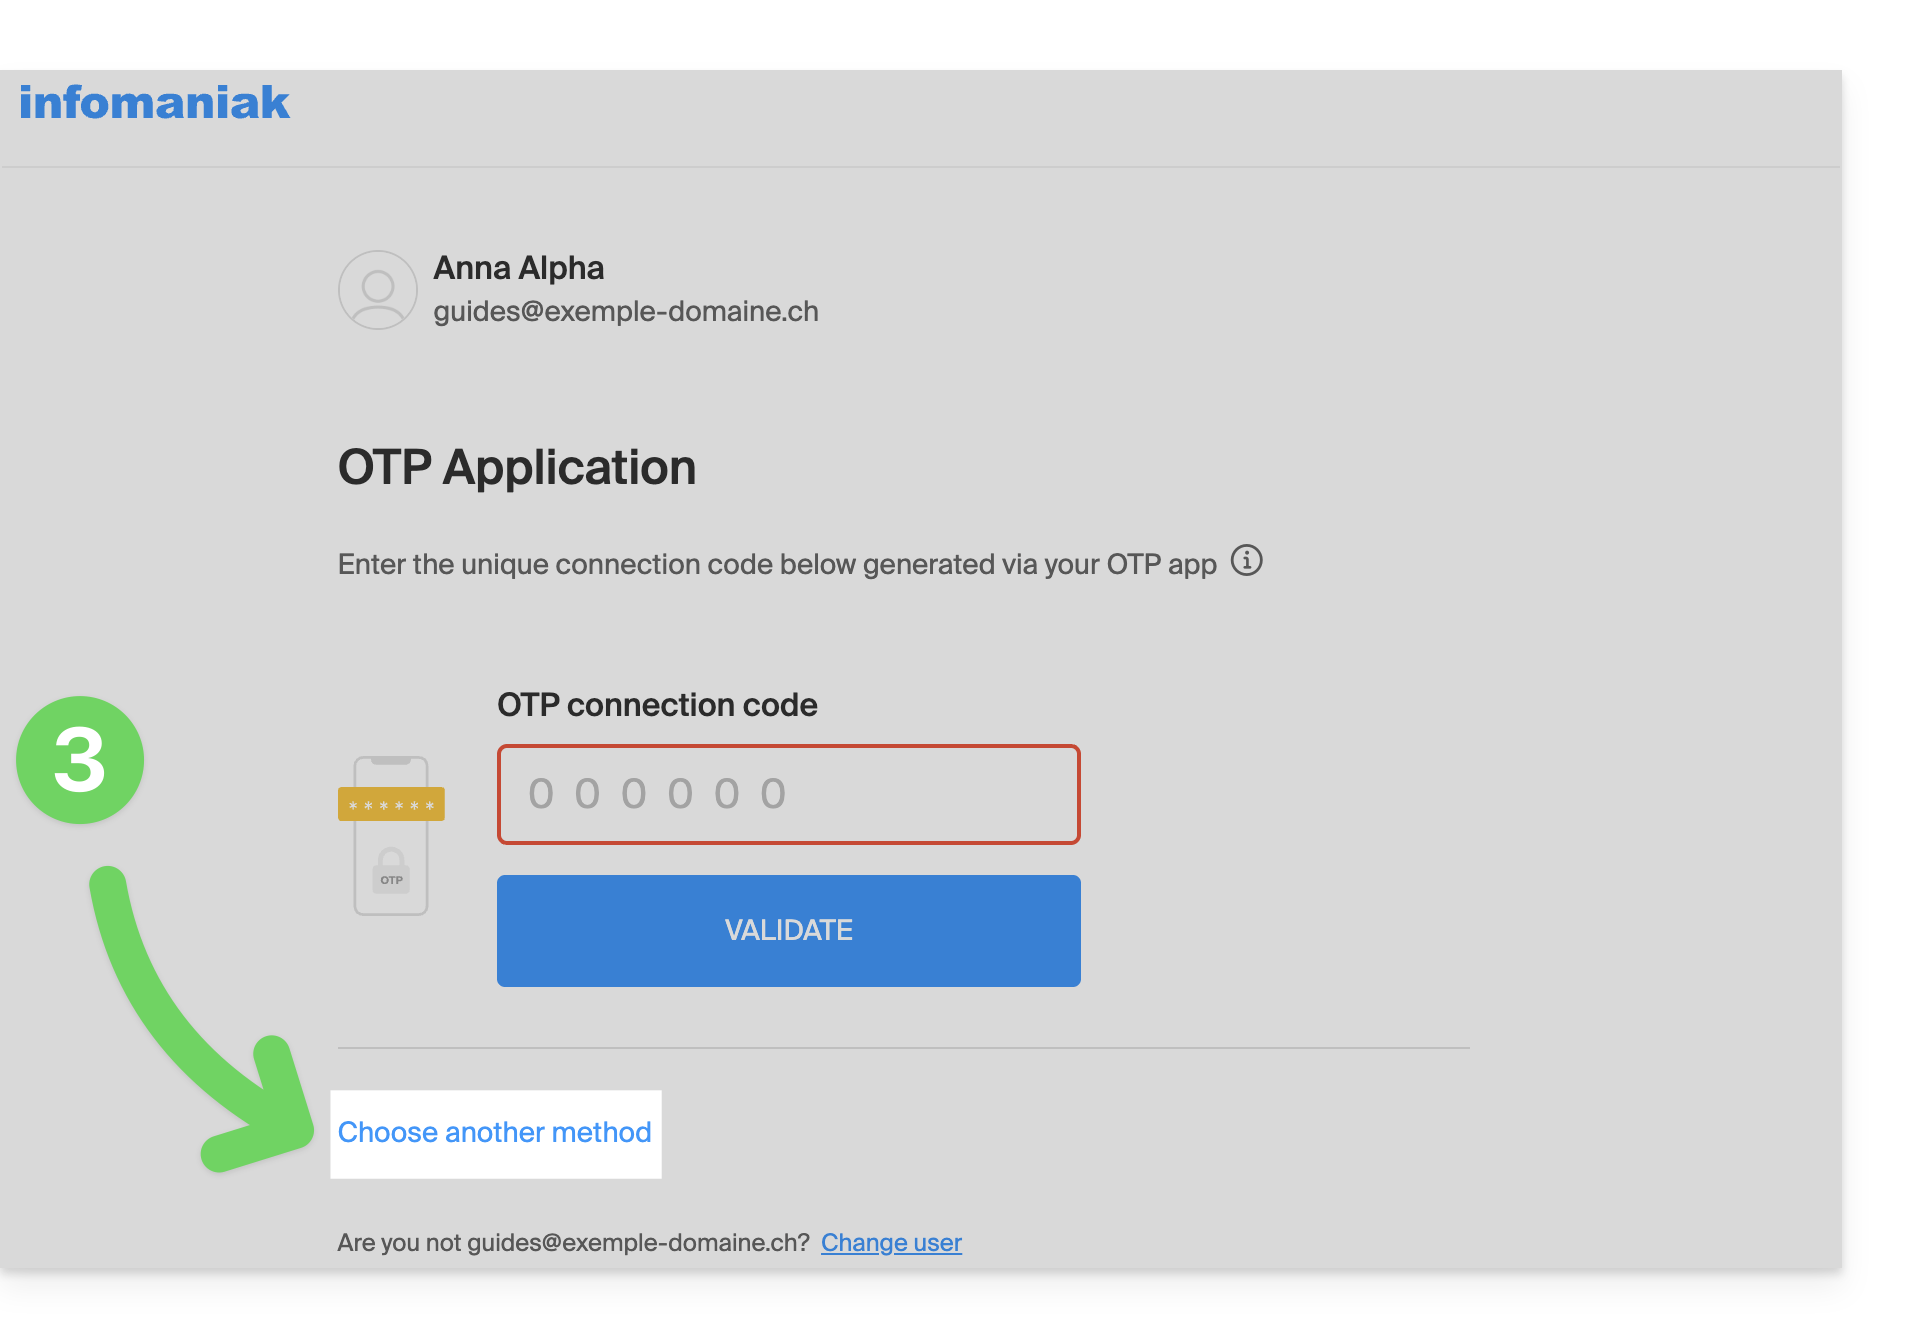Click the OTP connection code label
This screenshot has width=1912, height=1338.
pyautogui.click(x=657, y=705)
